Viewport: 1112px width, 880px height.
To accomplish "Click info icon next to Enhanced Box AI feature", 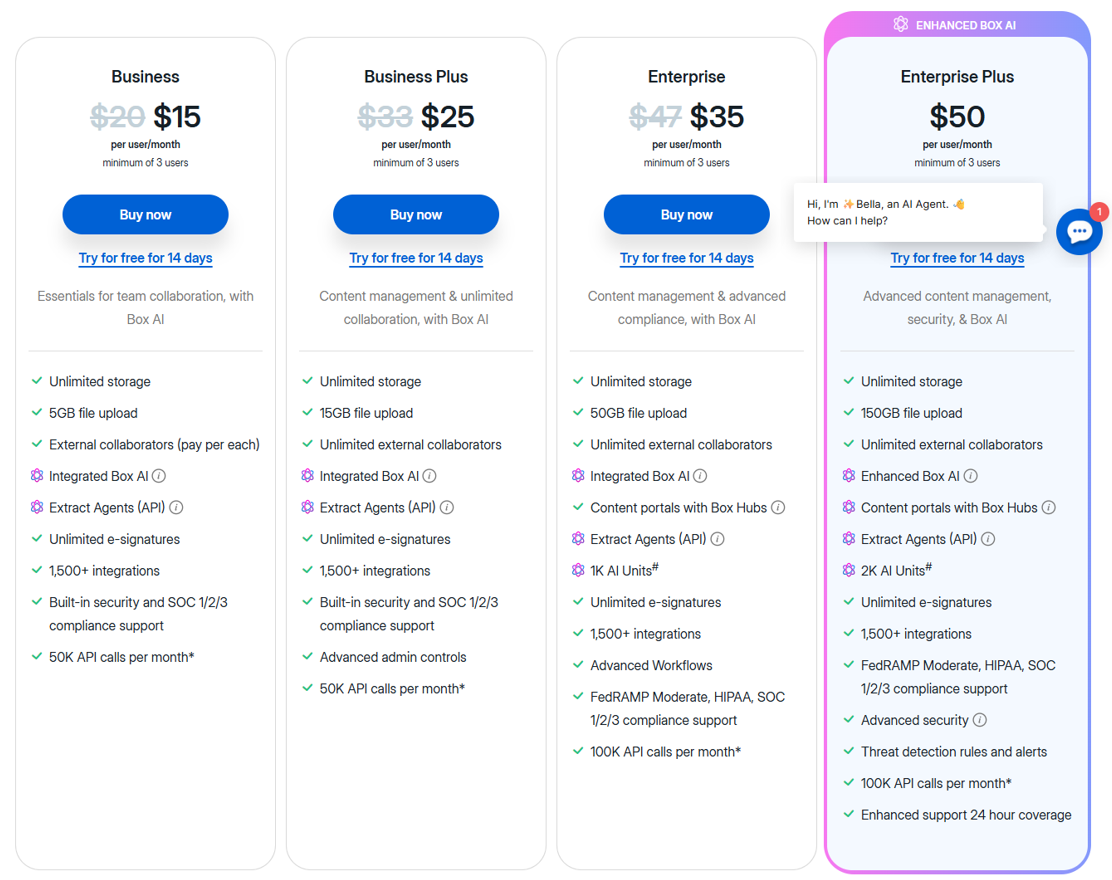I will pos(971,476).
